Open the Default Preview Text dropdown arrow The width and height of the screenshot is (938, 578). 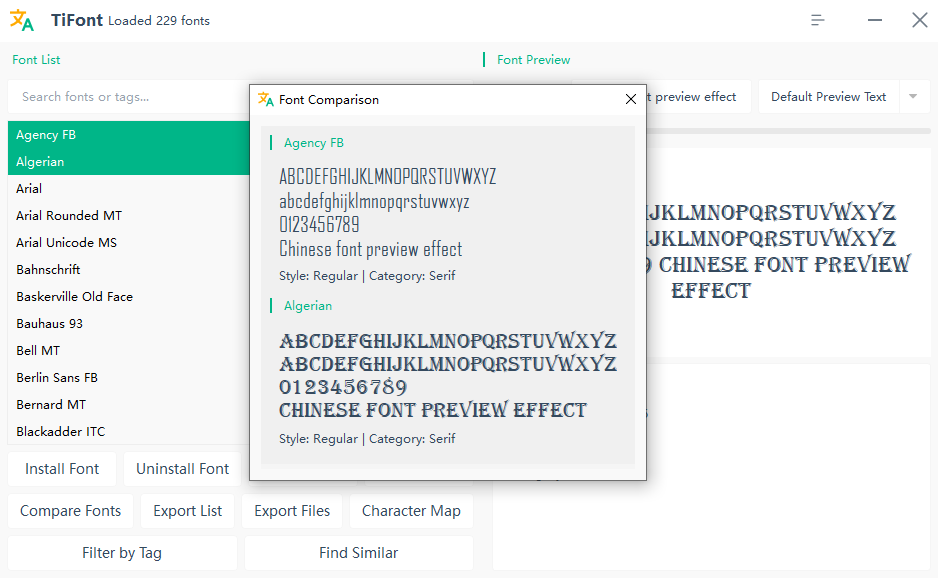coord(913,97)
